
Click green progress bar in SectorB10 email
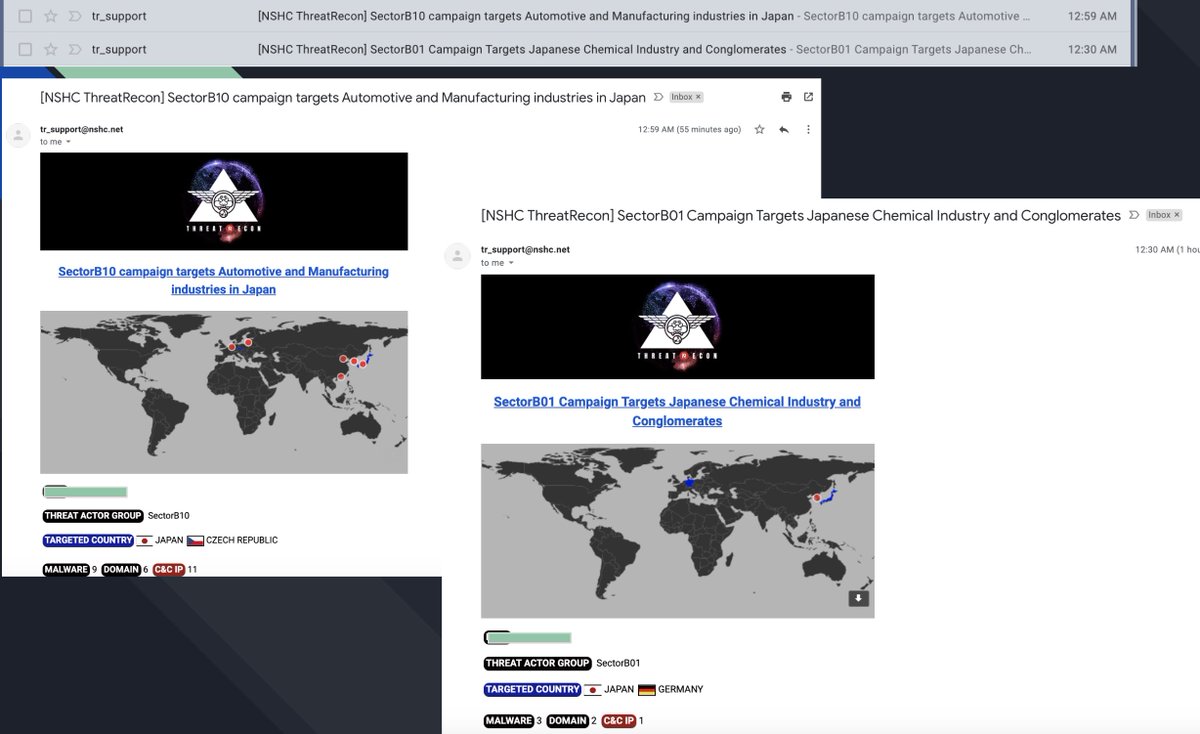coord(85,491)
